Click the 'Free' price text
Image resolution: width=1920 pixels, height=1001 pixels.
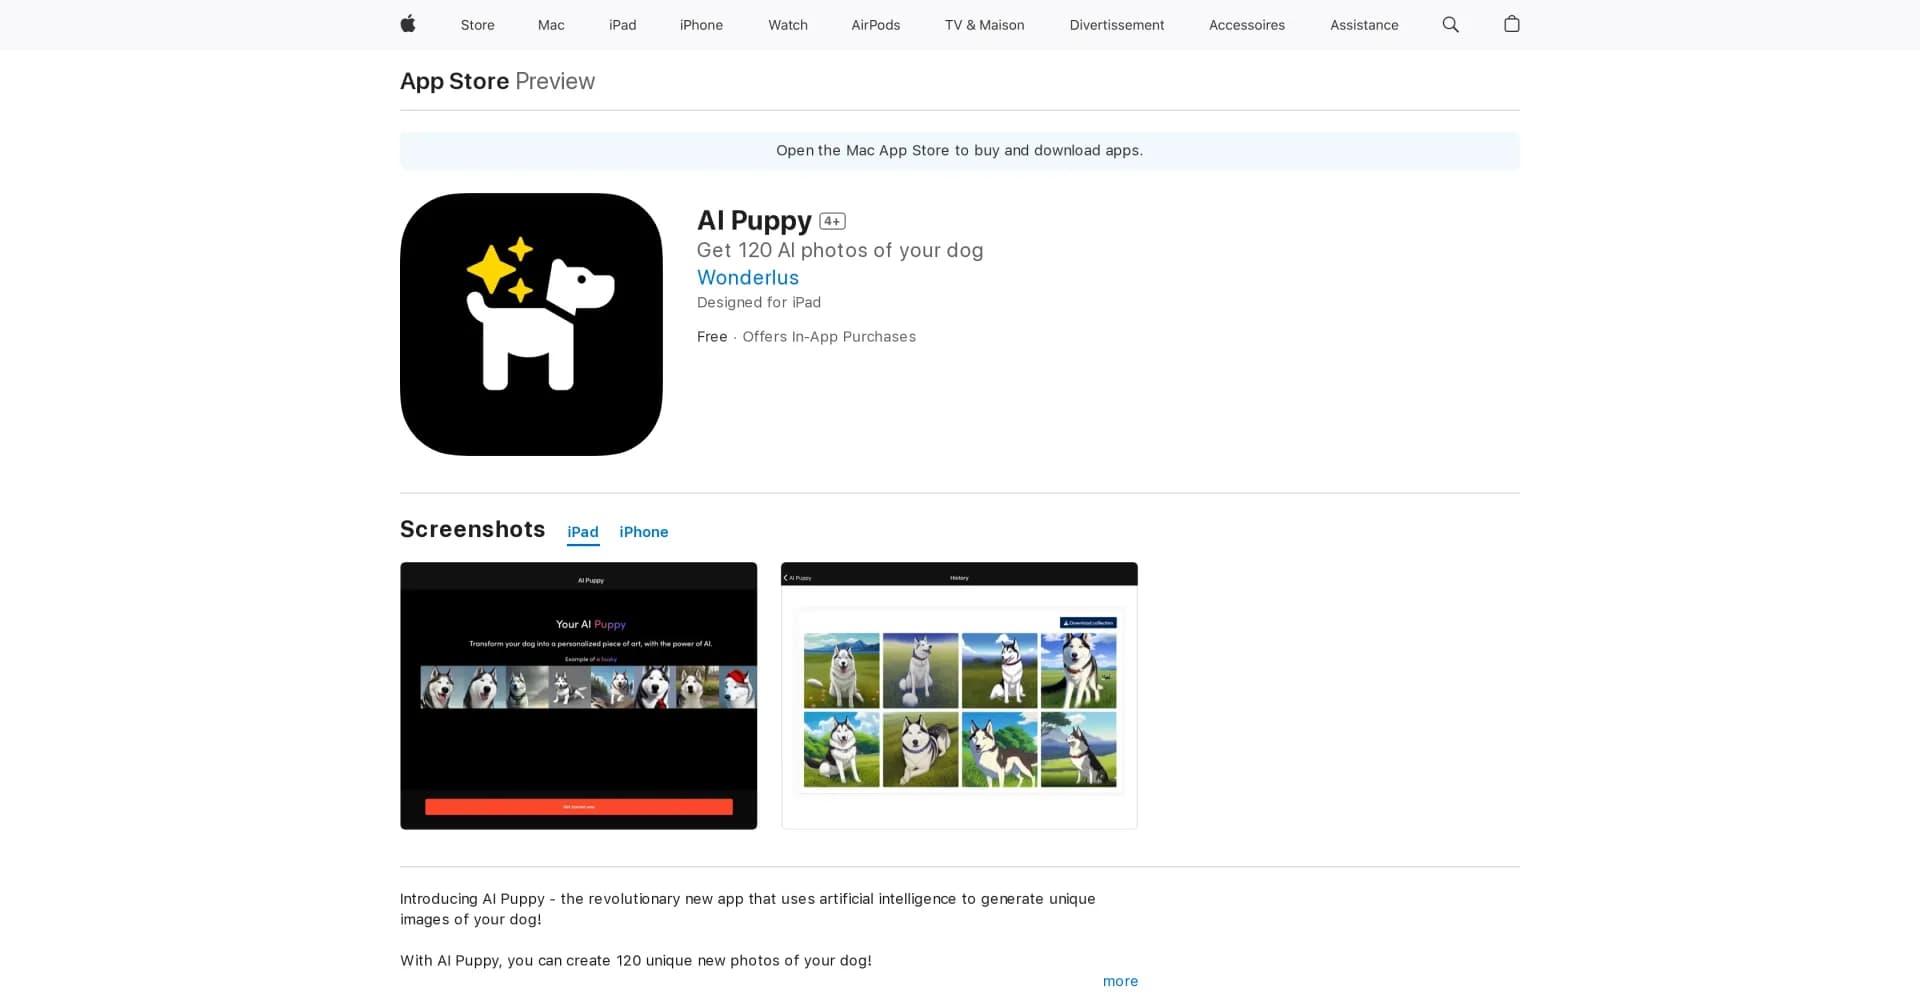point(712,337)
